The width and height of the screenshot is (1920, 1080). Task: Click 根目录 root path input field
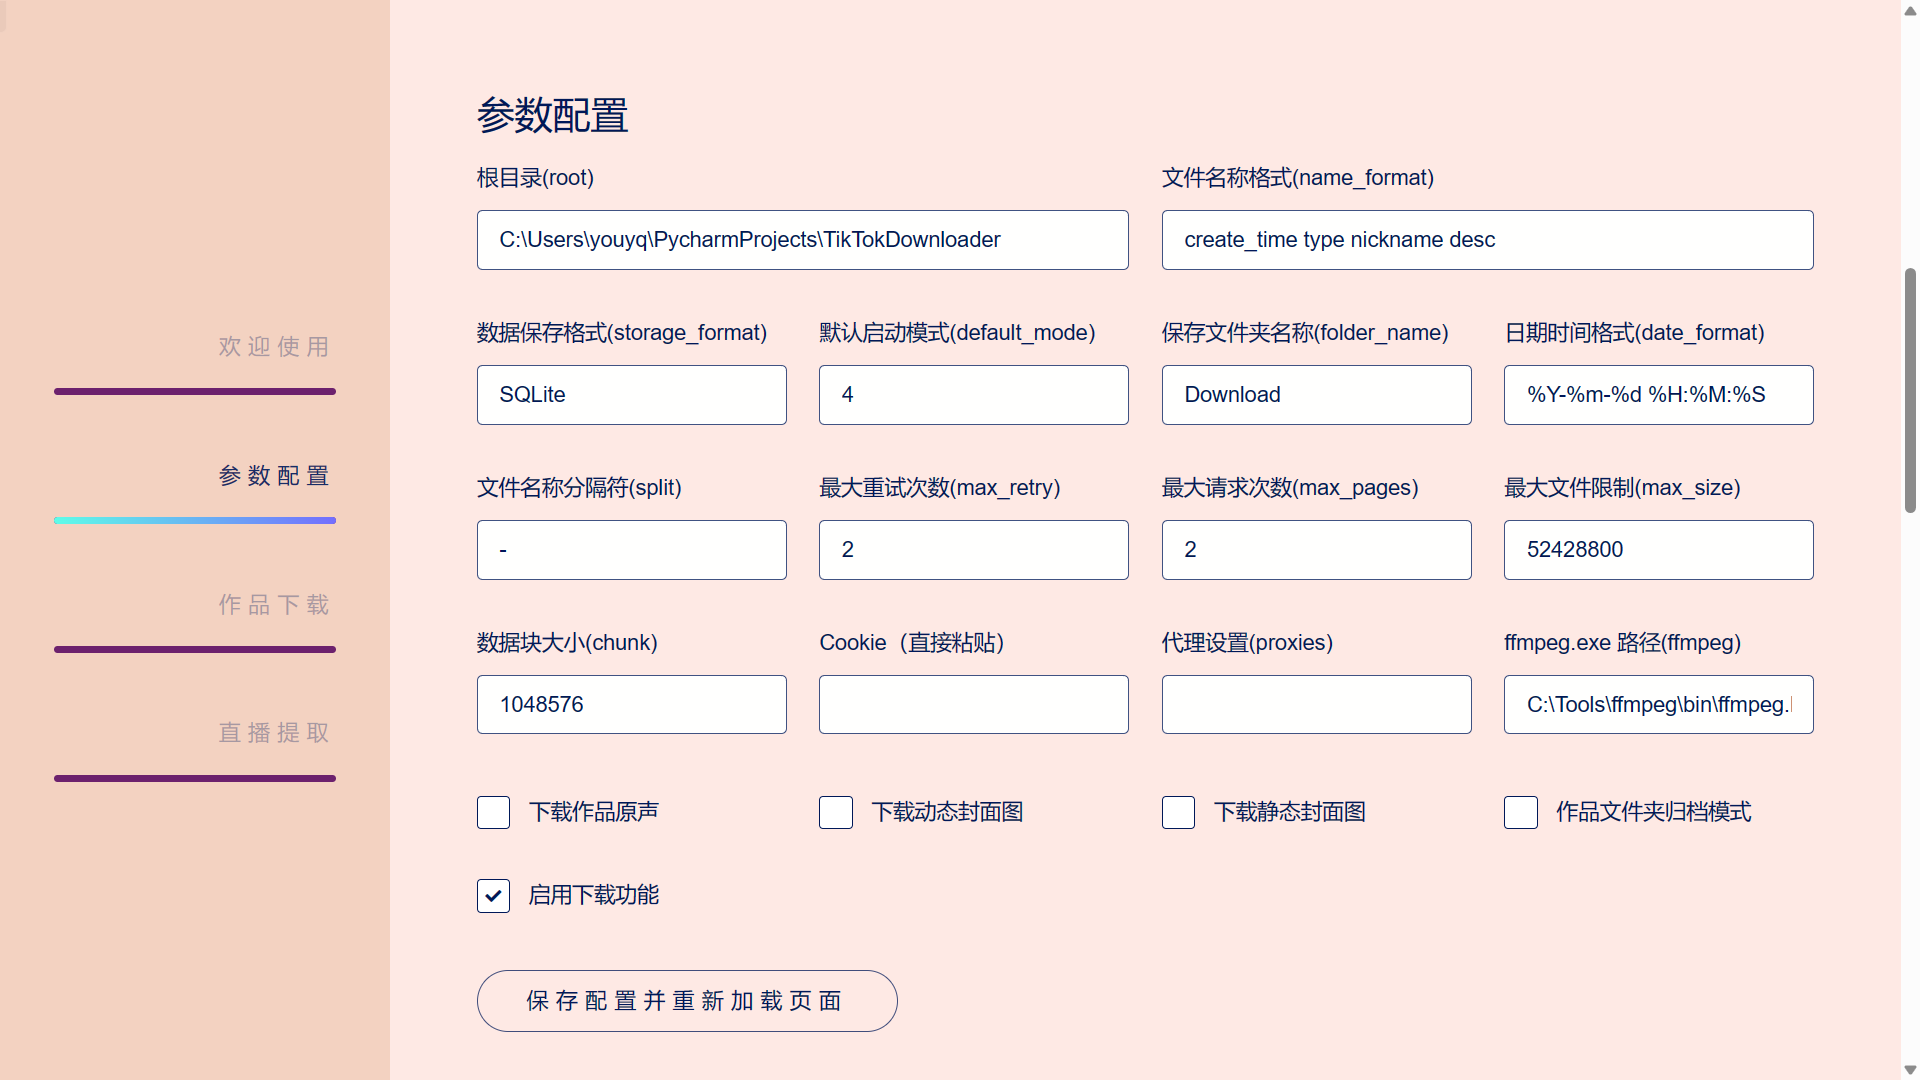pos(802,239)
